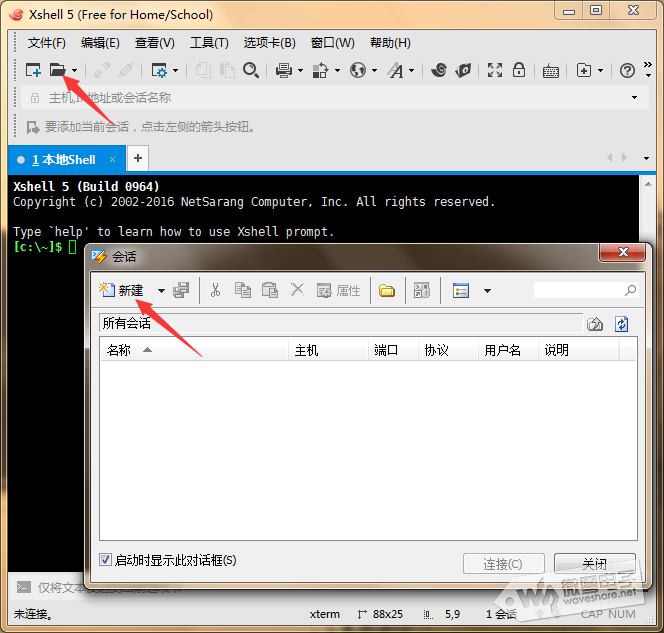
Task: Click the magnifier find icon in toolbar
Action: click(251, 70)
